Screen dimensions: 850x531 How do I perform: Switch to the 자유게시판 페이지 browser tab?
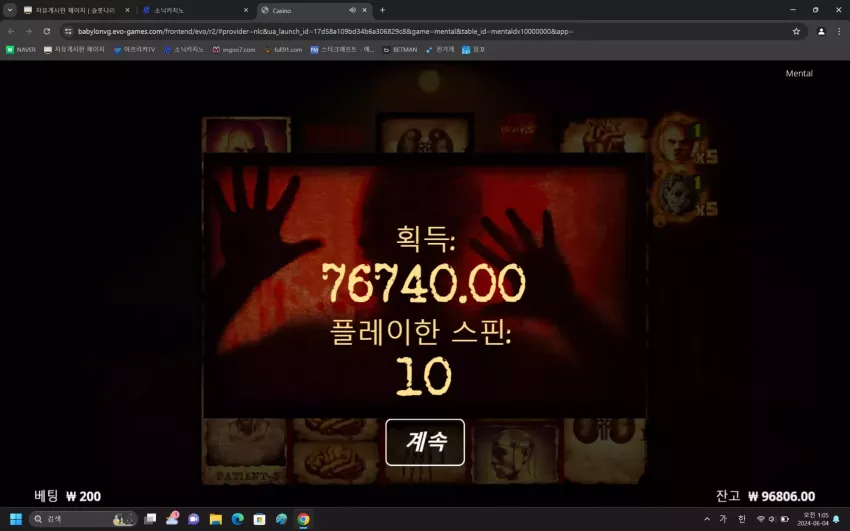pos(75,10)
